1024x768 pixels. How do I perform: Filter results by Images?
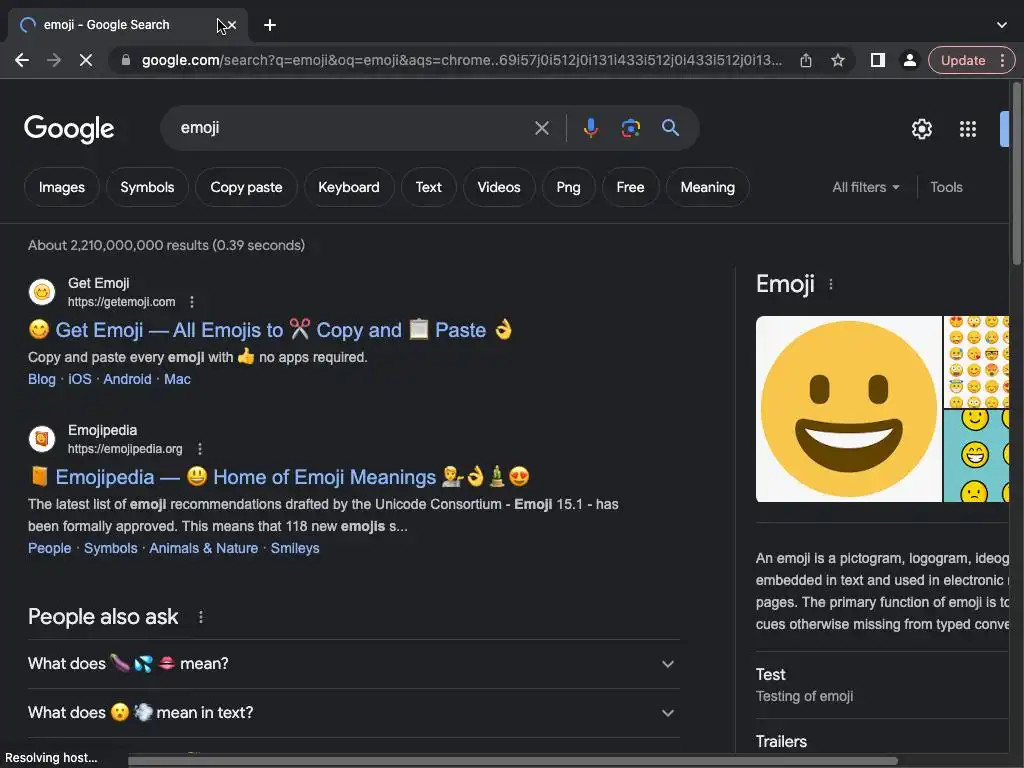[61, 187]
